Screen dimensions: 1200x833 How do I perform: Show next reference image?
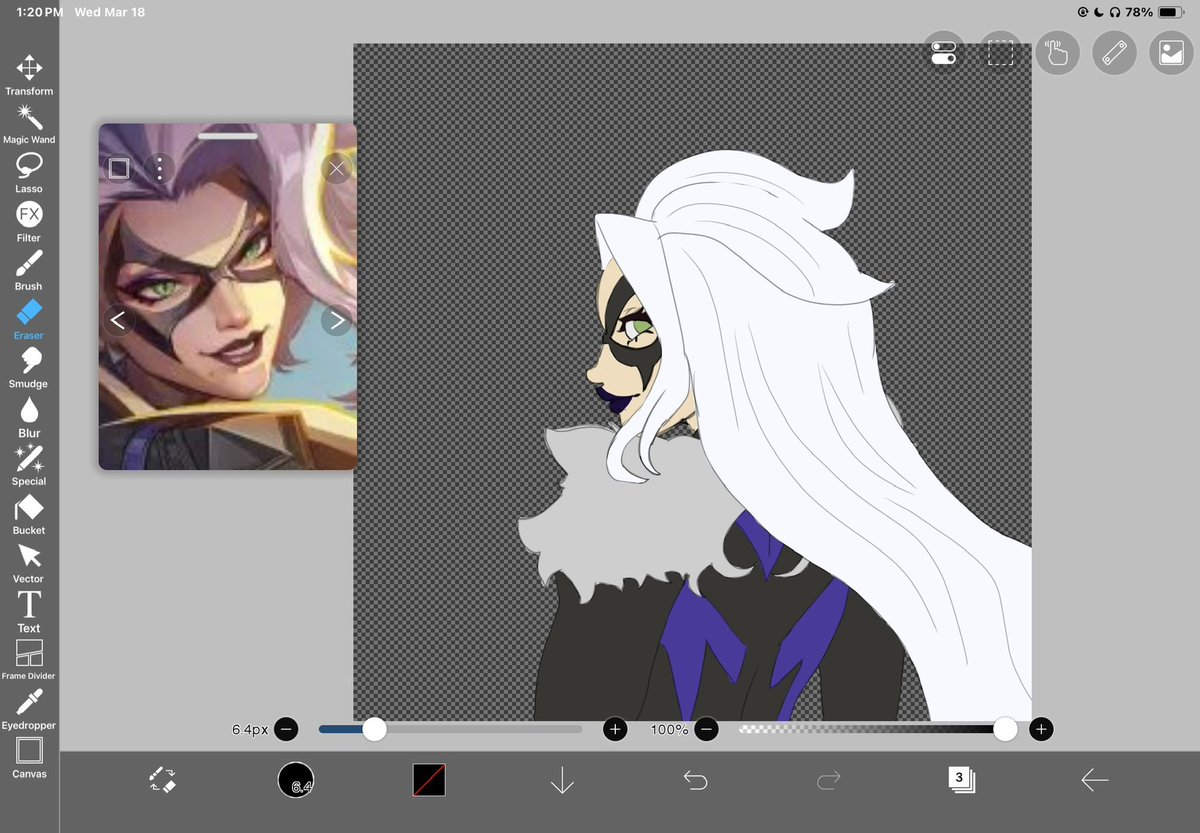pos(337,320)
